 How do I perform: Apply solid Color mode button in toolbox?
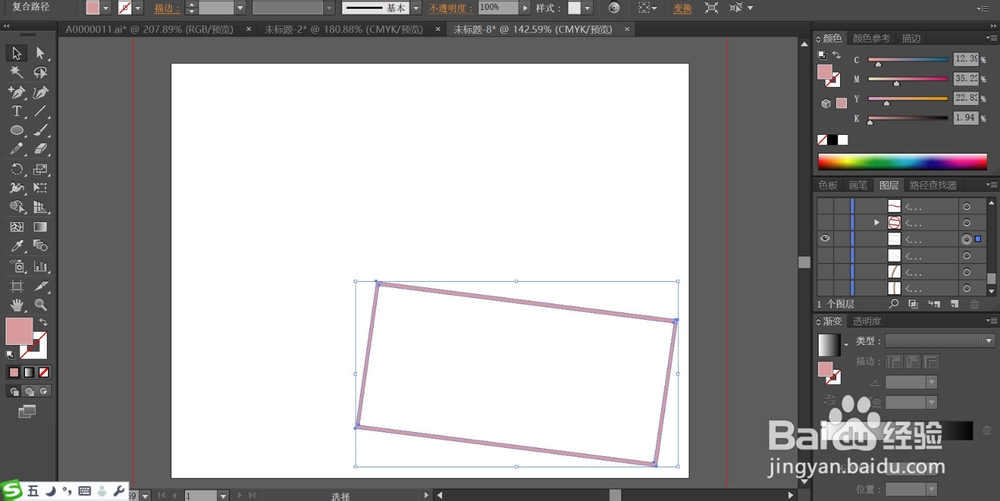click(14, 372)
